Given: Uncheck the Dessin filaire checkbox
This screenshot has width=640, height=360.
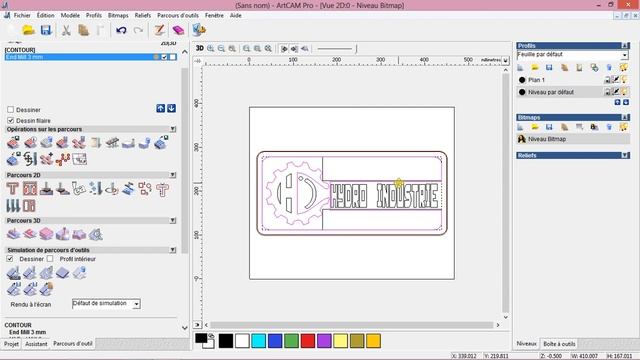Looking at the screenshot, I should pyautogui.click(x=11, y=120).
